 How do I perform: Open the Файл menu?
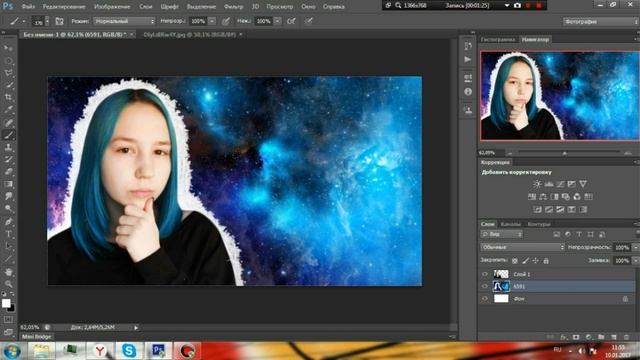tap(28, 7)
